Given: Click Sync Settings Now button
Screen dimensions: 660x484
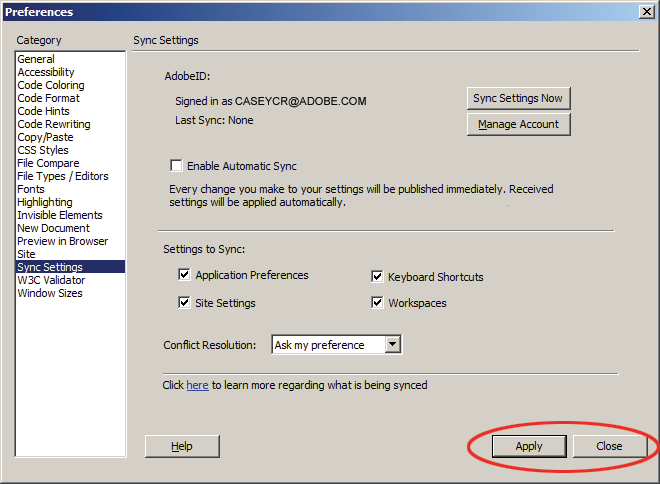Looking at the screenshot, I should tap(519, 98).
